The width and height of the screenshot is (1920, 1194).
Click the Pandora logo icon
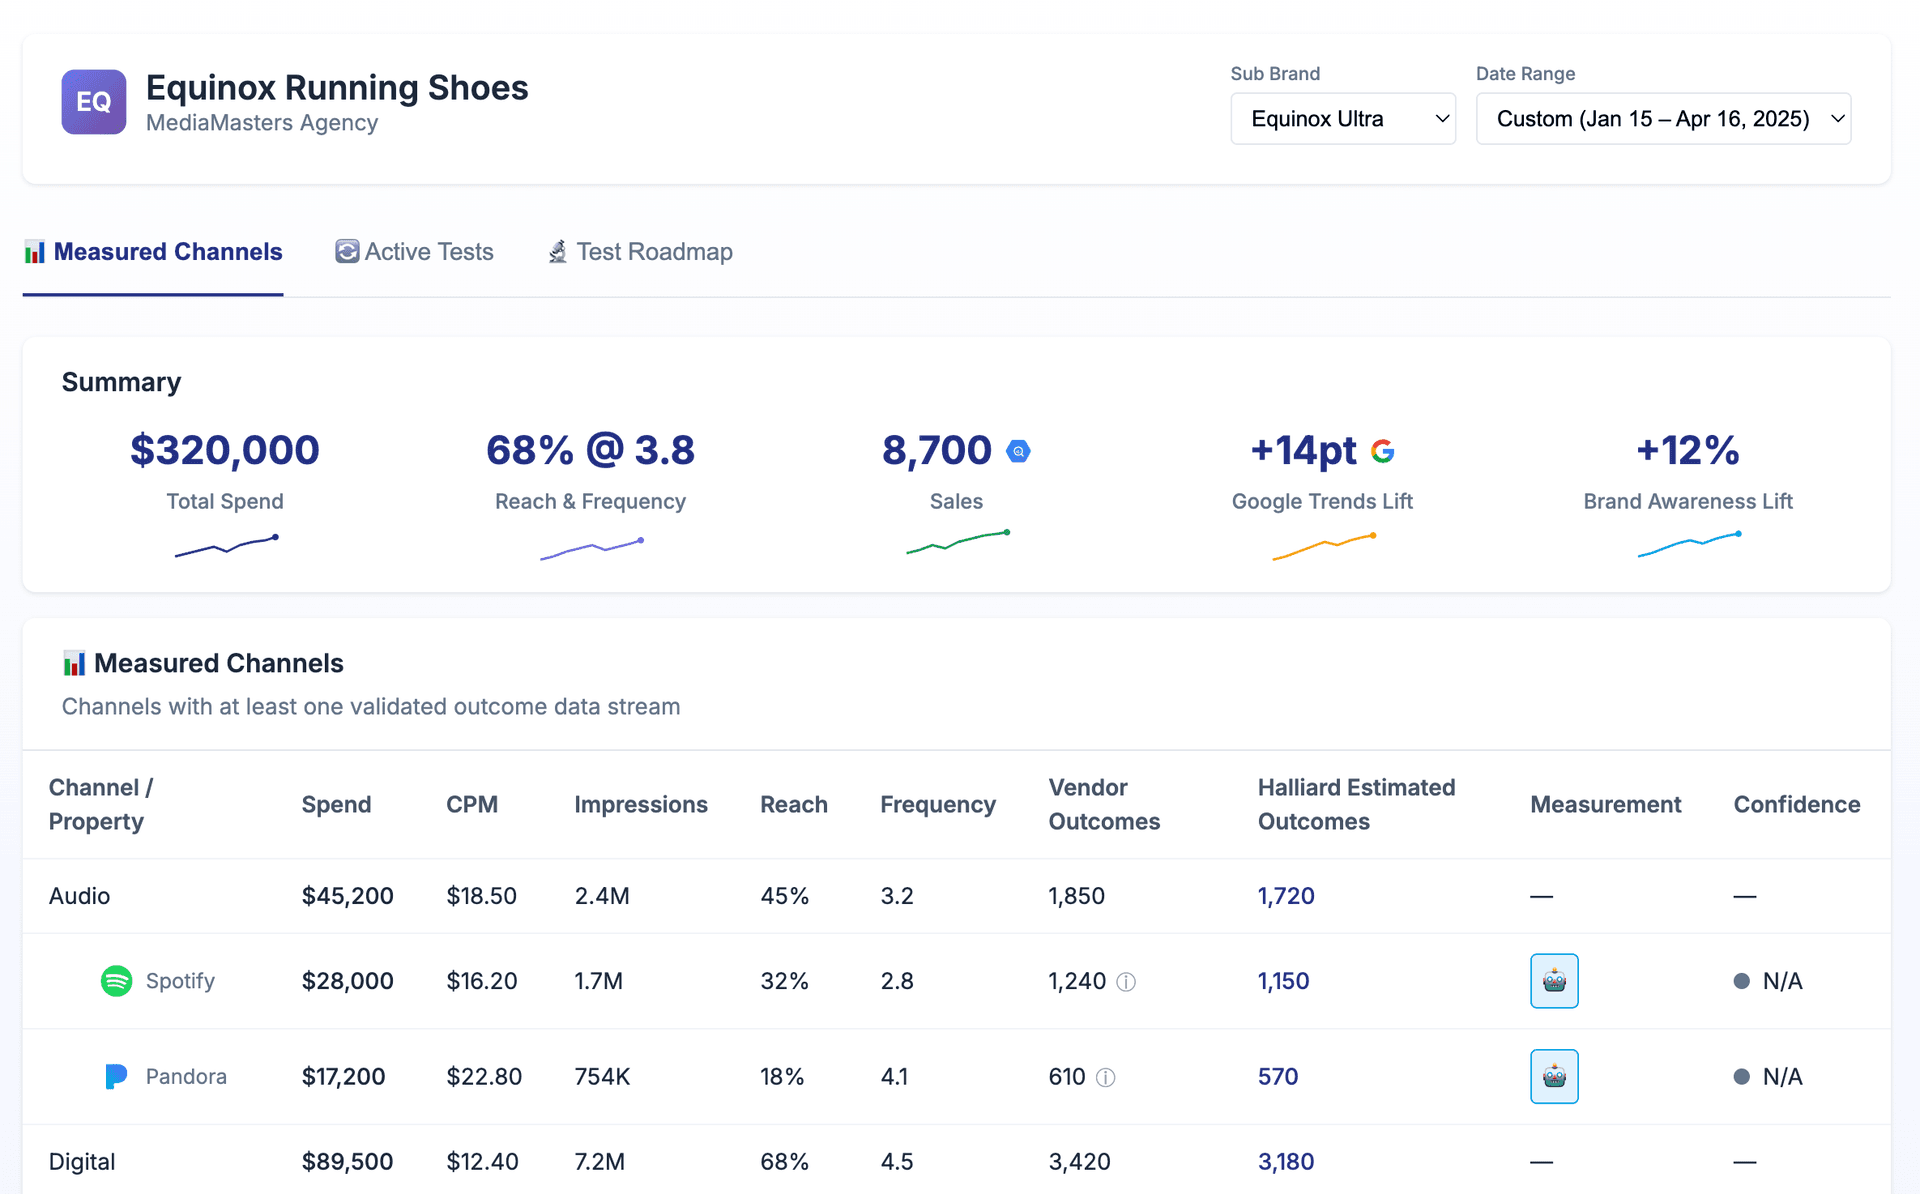point(116,1077)
